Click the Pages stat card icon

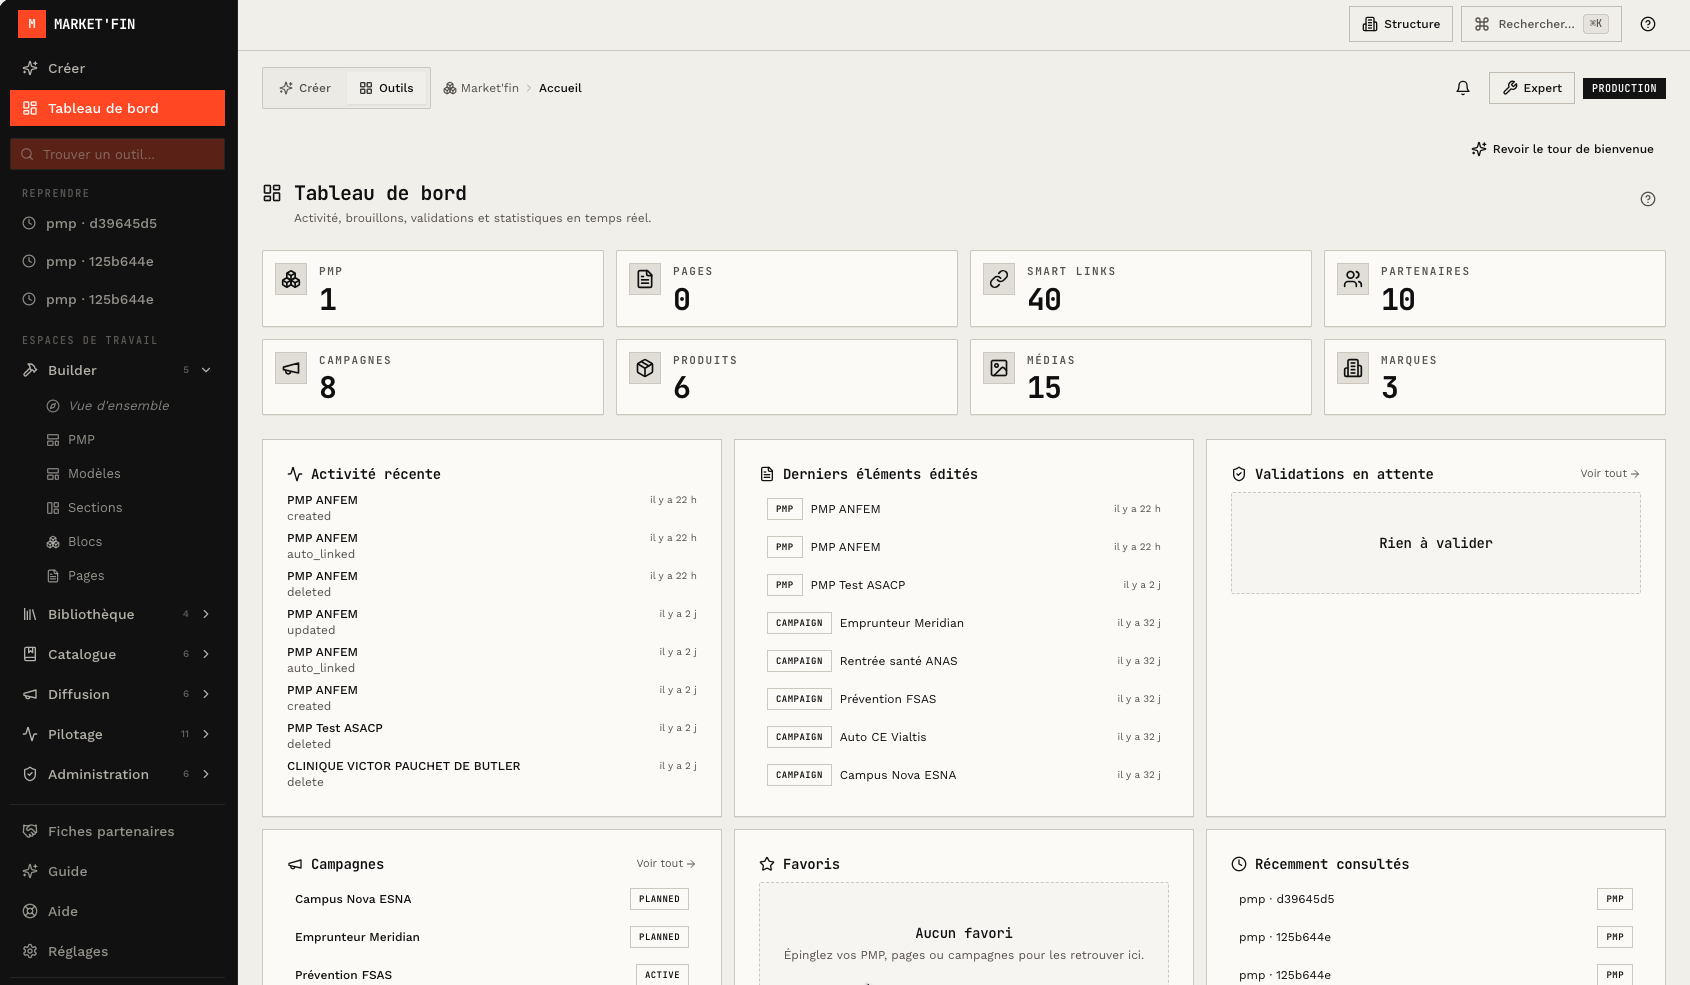click(645, 279)
